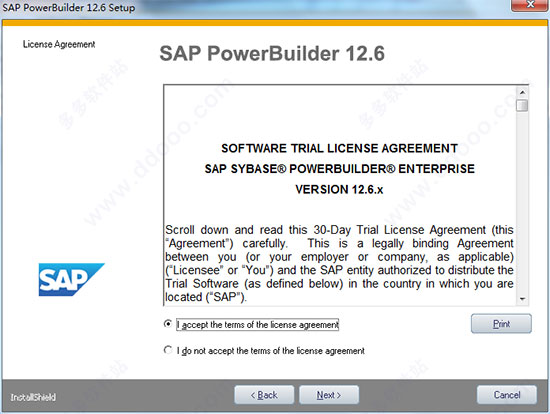550x414 pixels.
Task: Click the 'I accept the terms' label text
Action: [x=258, y=325]
